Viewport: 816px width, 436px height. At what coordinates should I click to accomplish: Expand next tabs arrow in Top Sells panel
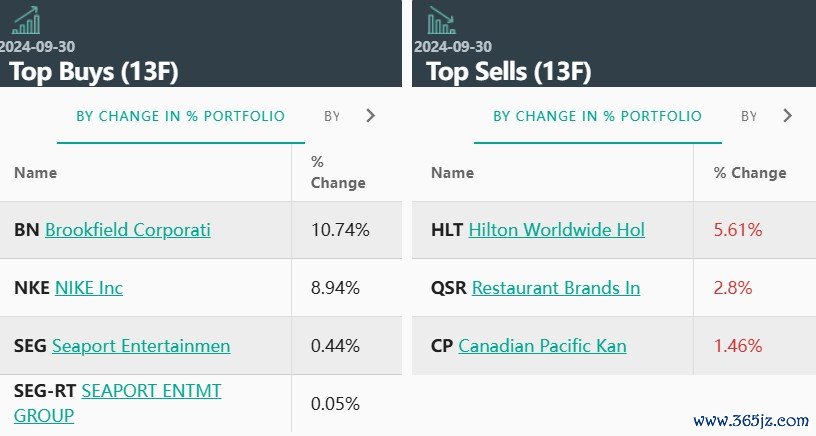787,116
